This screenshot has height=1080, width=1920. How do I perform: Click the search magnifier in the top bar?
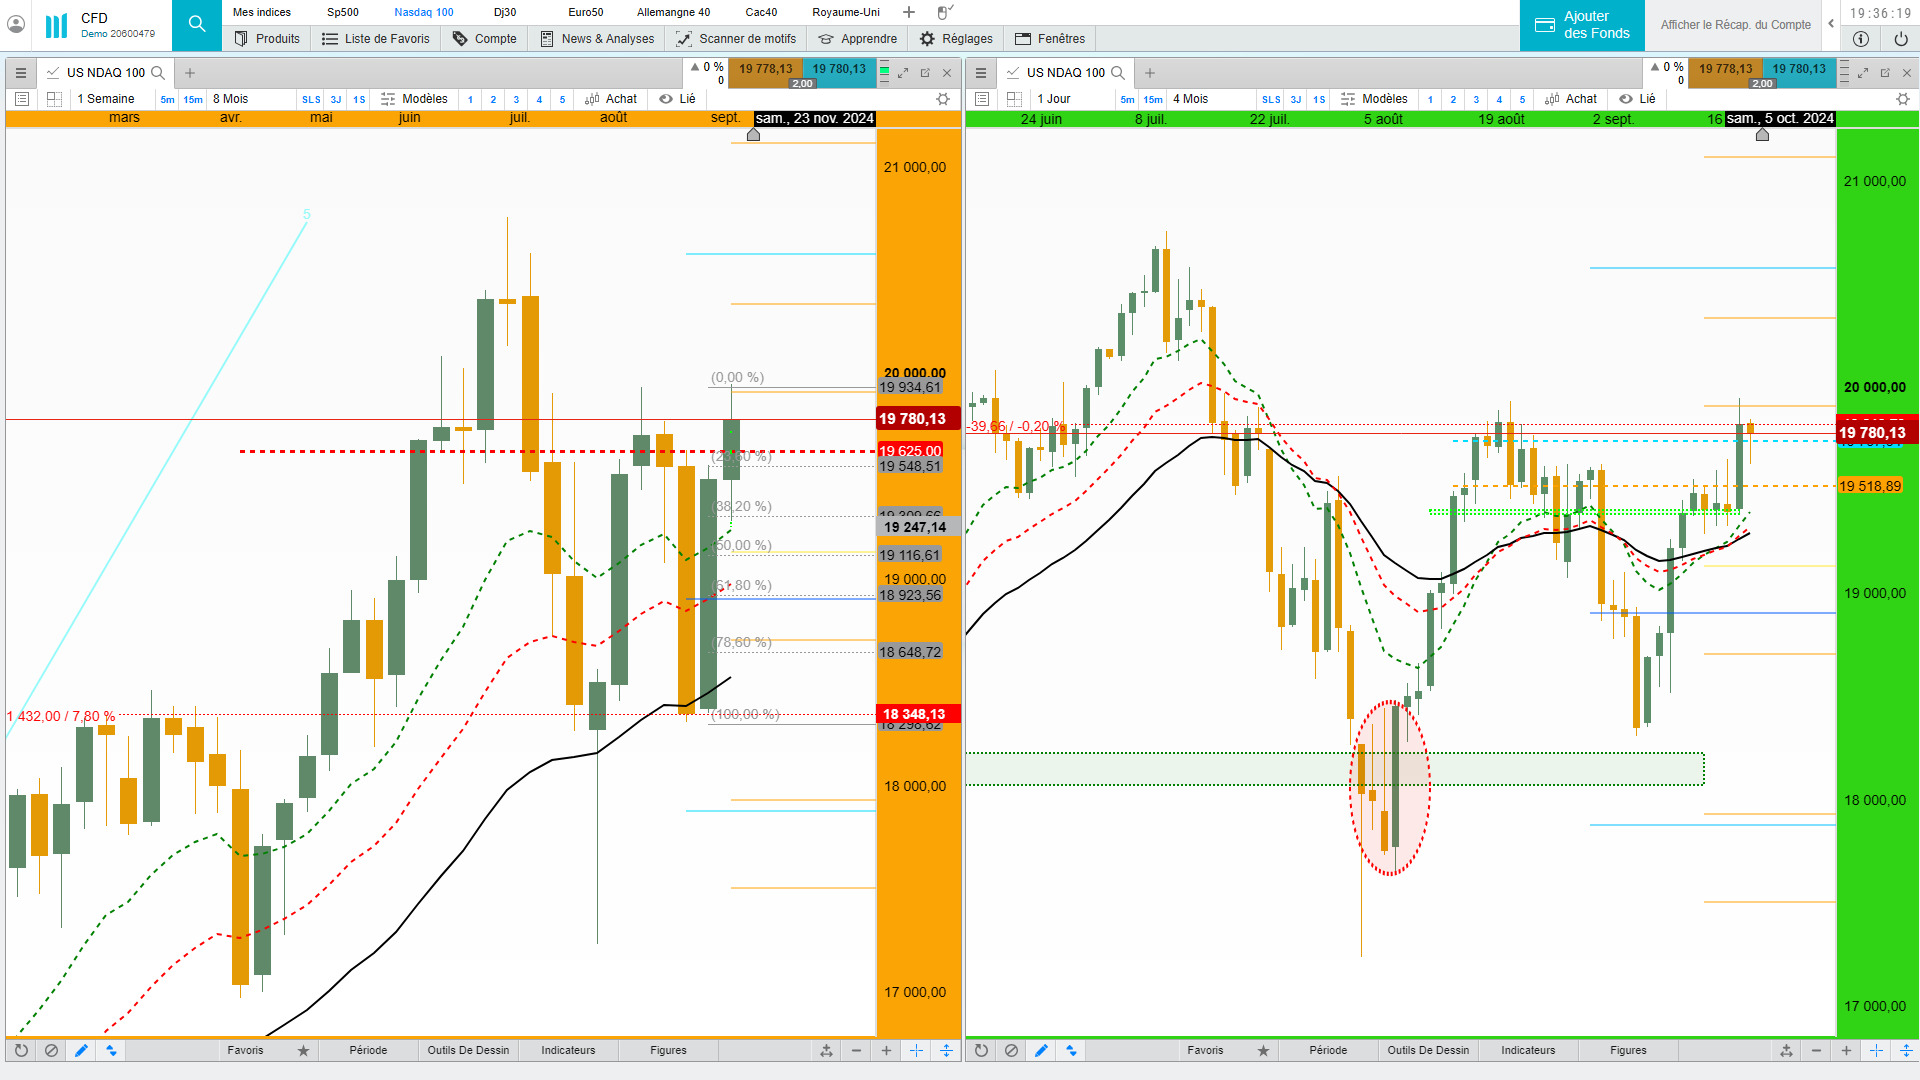click(x=196, y=24)
